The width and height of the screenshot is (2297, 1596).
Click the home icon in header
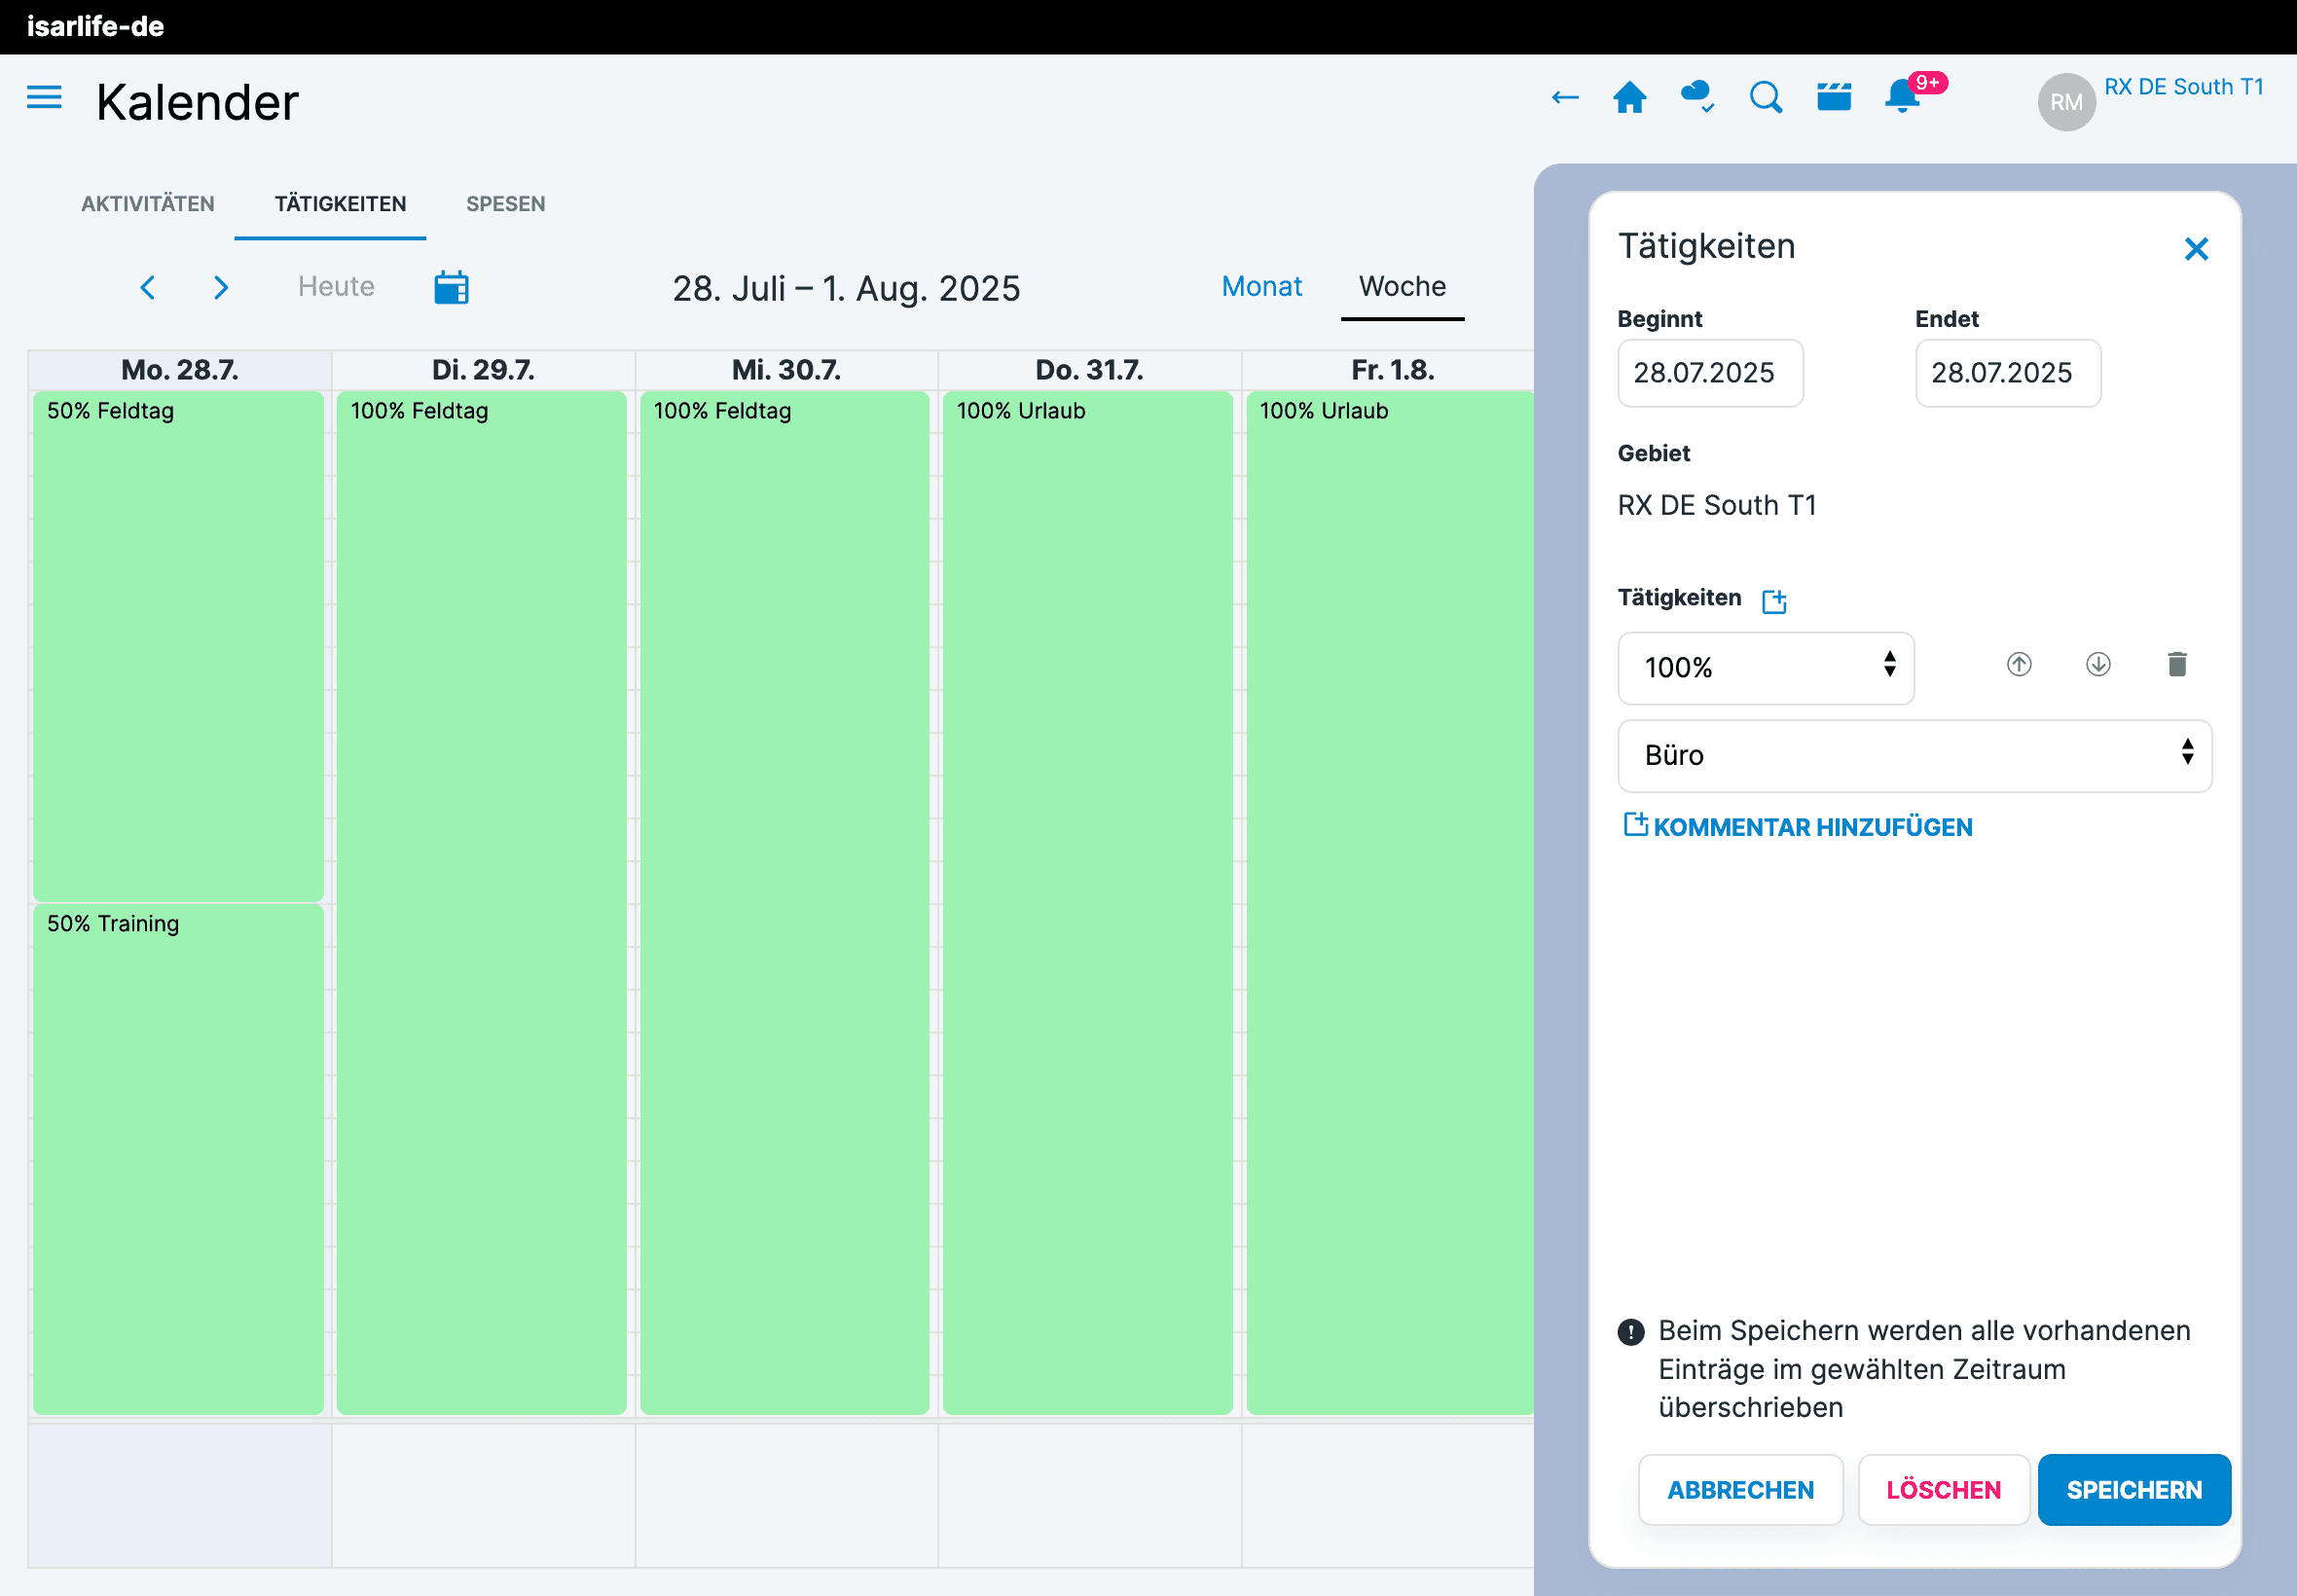(x=1629, y=98)
